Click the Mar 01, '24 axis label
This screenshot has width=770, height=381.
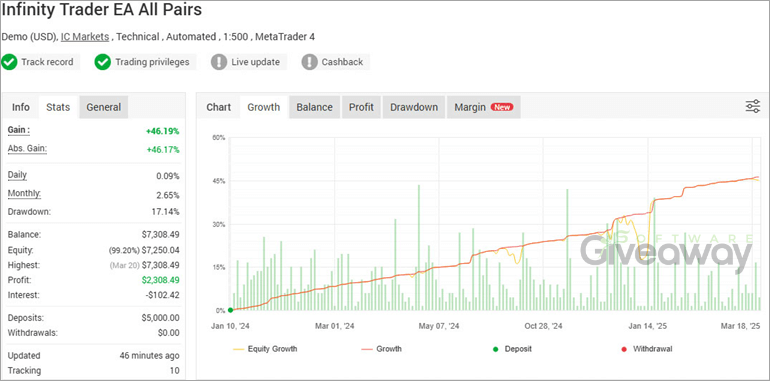pos(335,326)
